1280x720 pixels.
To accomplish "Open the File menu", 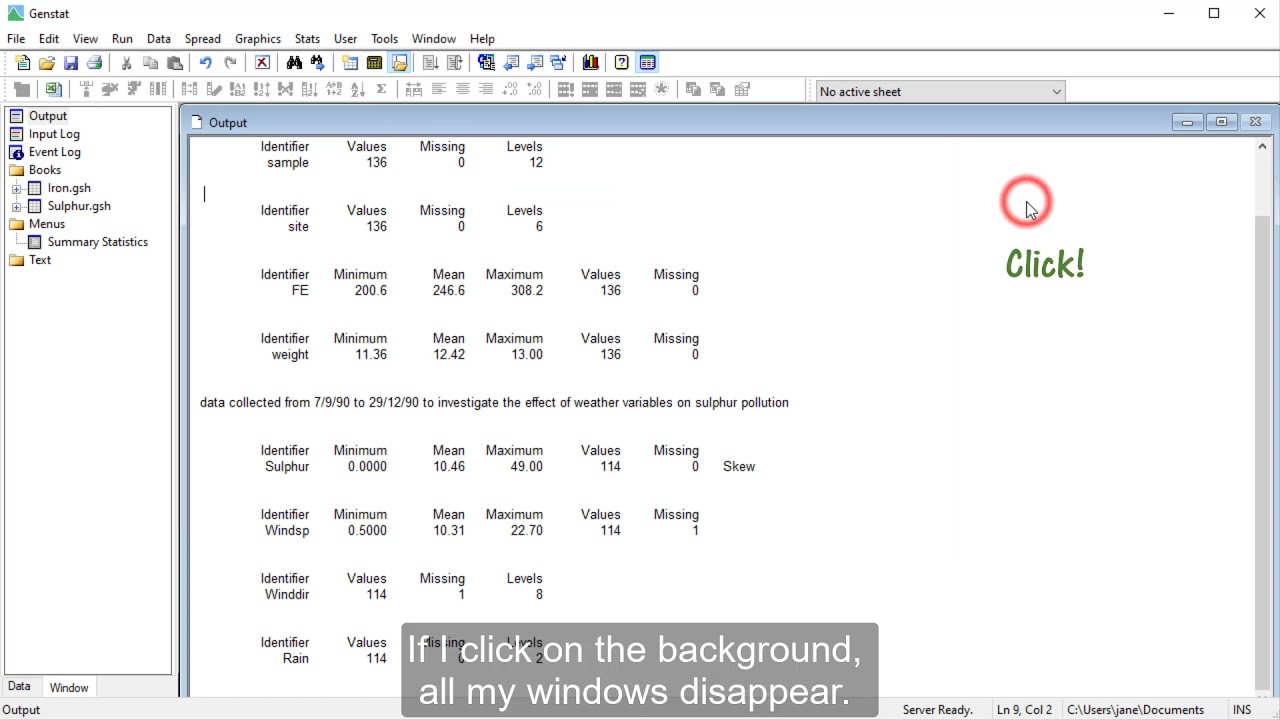I will 16,39.
